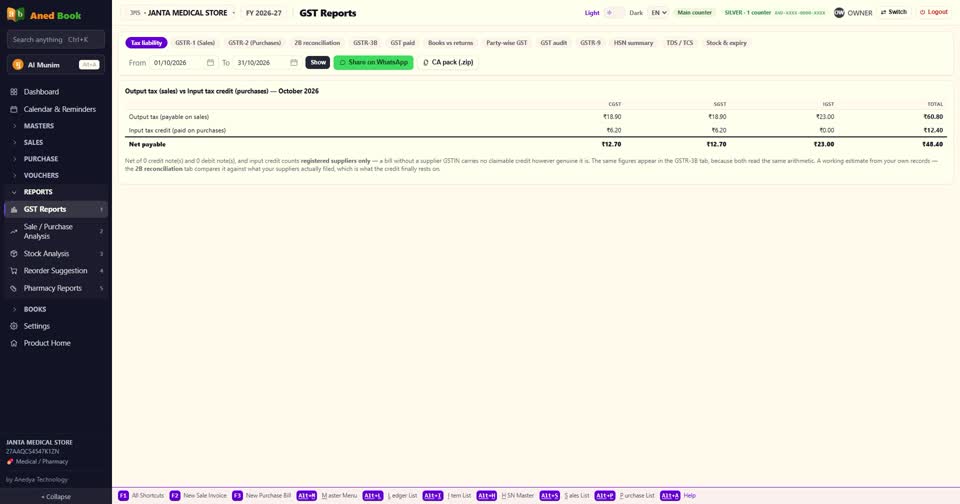Image resolution: width=960 pixels, height=504 pixels.
Task: Click the Alt+I Item List key badge
Action: [433, 495]
